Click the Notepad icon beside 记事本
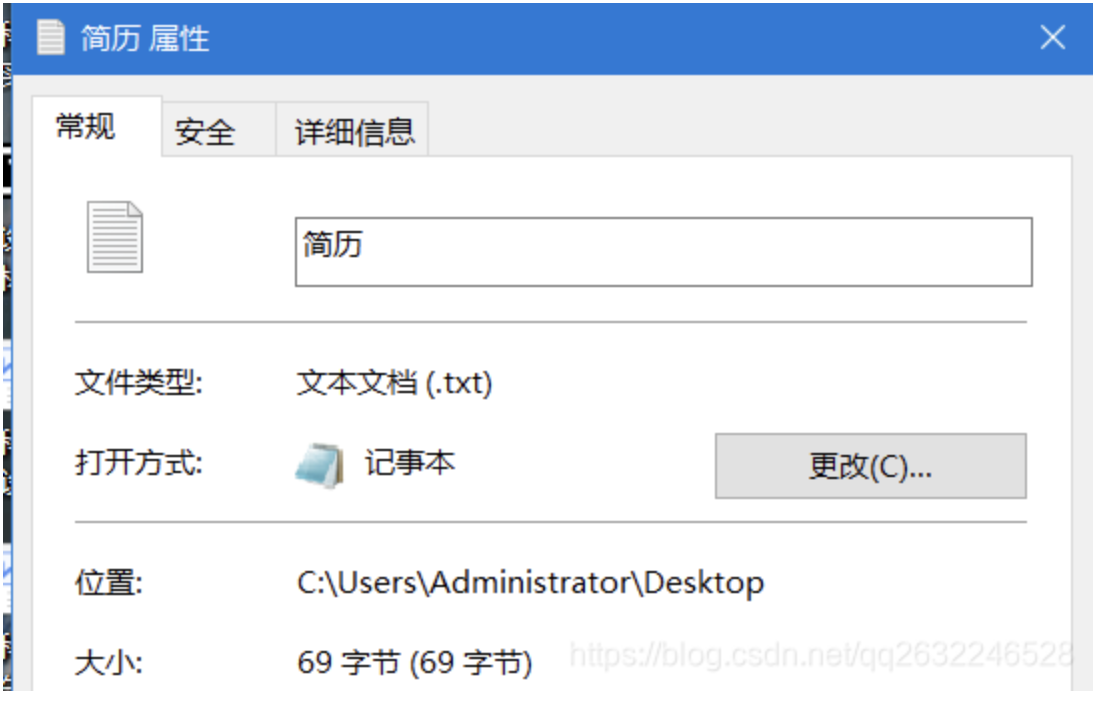Viewport: 1096px width, 710px height. (319, 464)
